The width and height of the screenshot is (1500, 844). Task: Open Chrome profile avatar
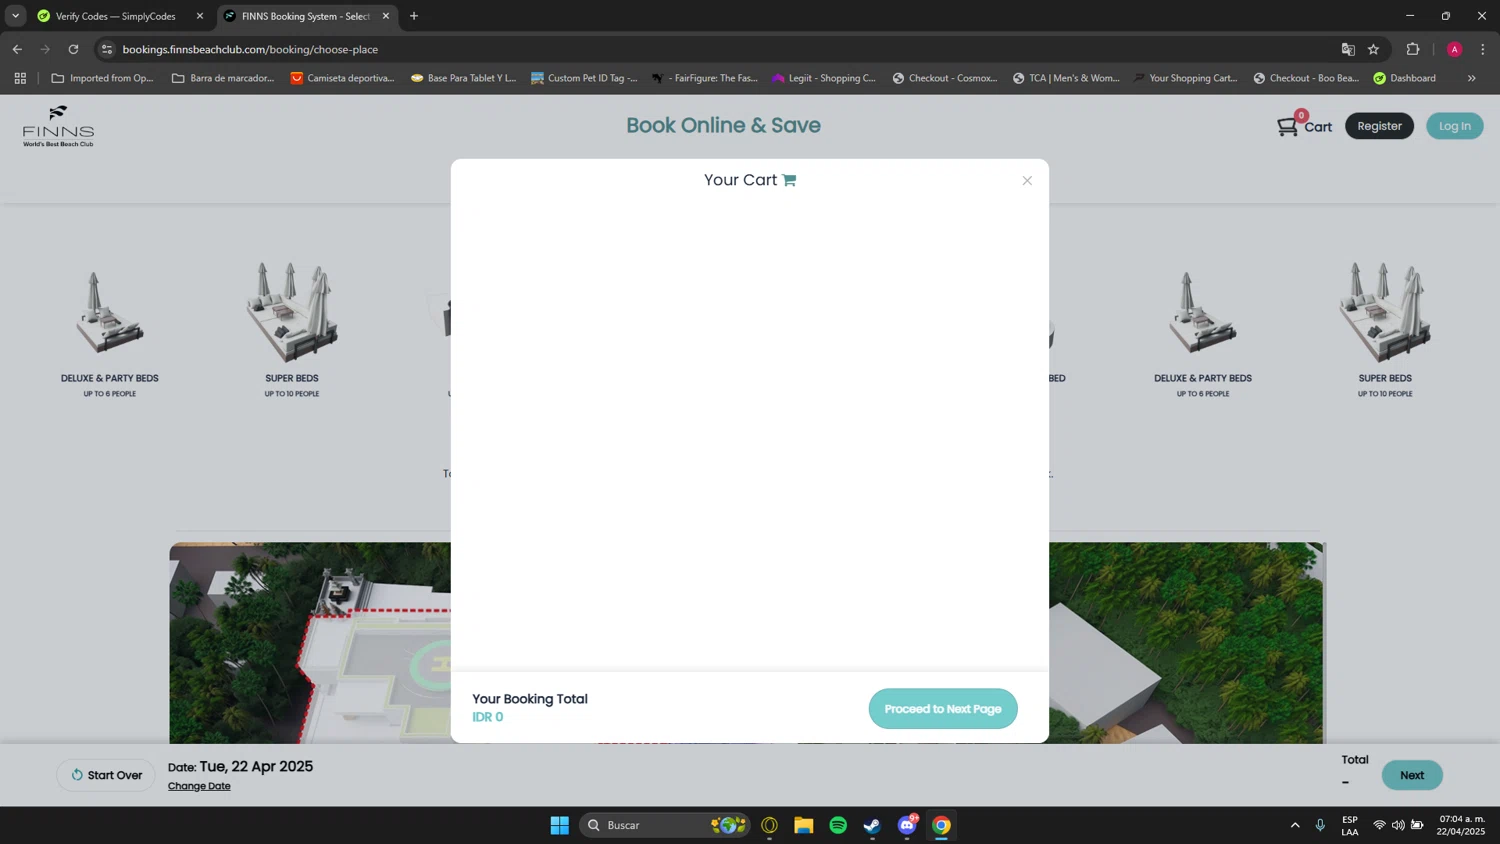(x=1454, y=49)
